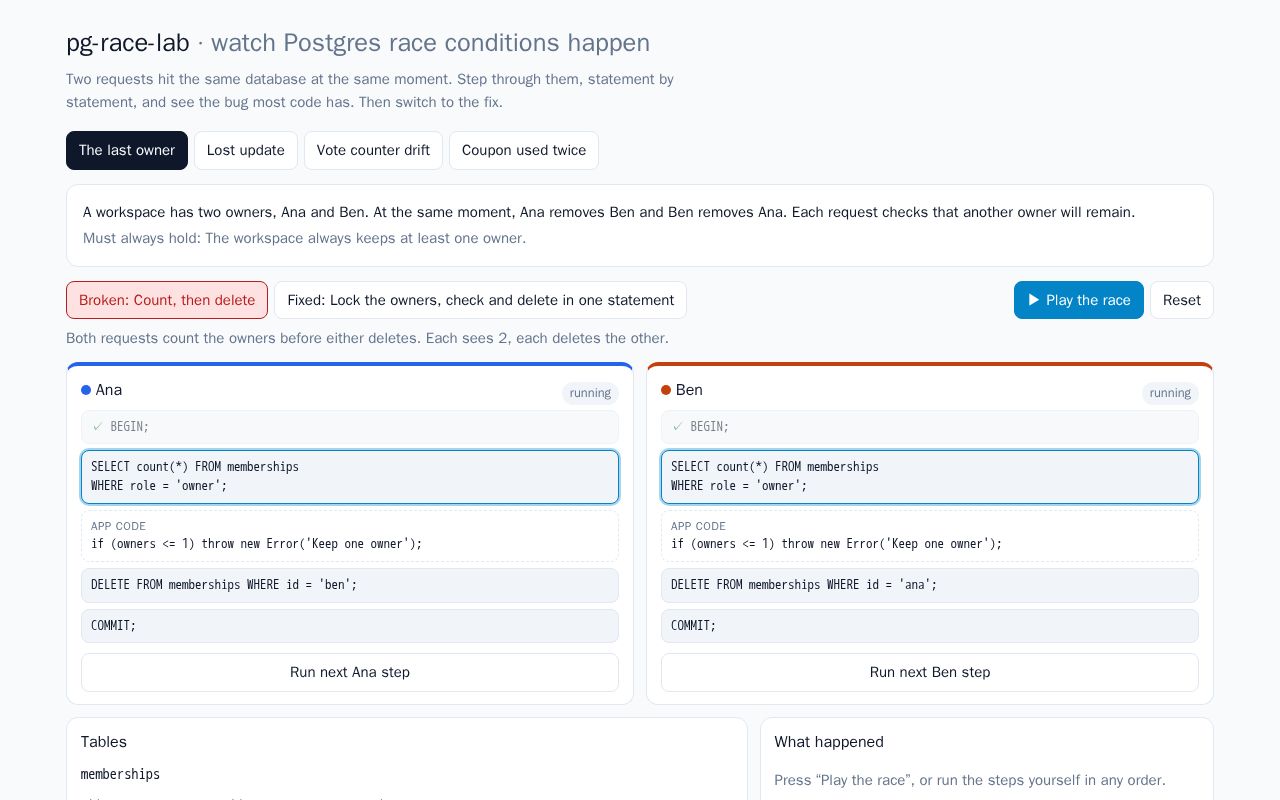Select the "The last owner" scenario tab

tap(127, 150)
